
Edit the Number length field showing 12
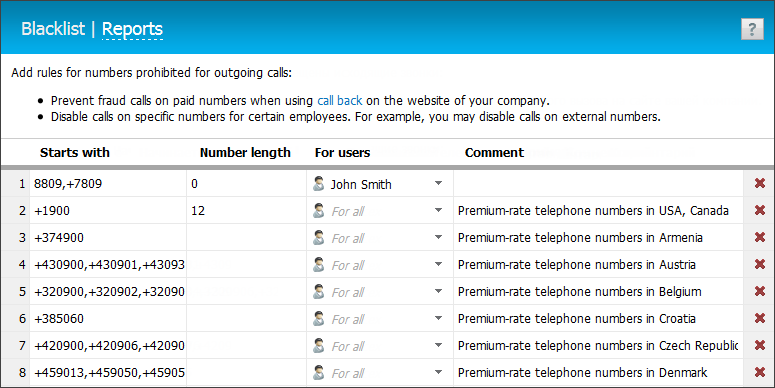246,211
